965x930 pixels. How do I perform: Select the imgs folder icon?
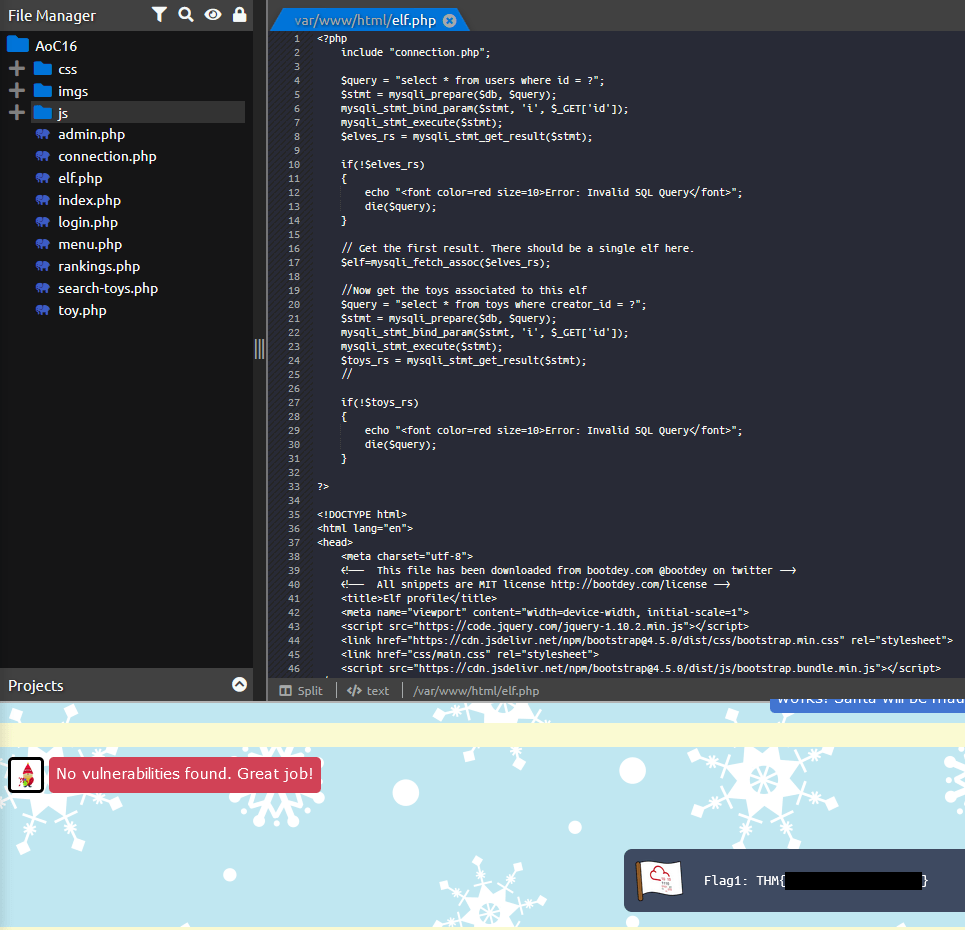click(x=42, y=90)
